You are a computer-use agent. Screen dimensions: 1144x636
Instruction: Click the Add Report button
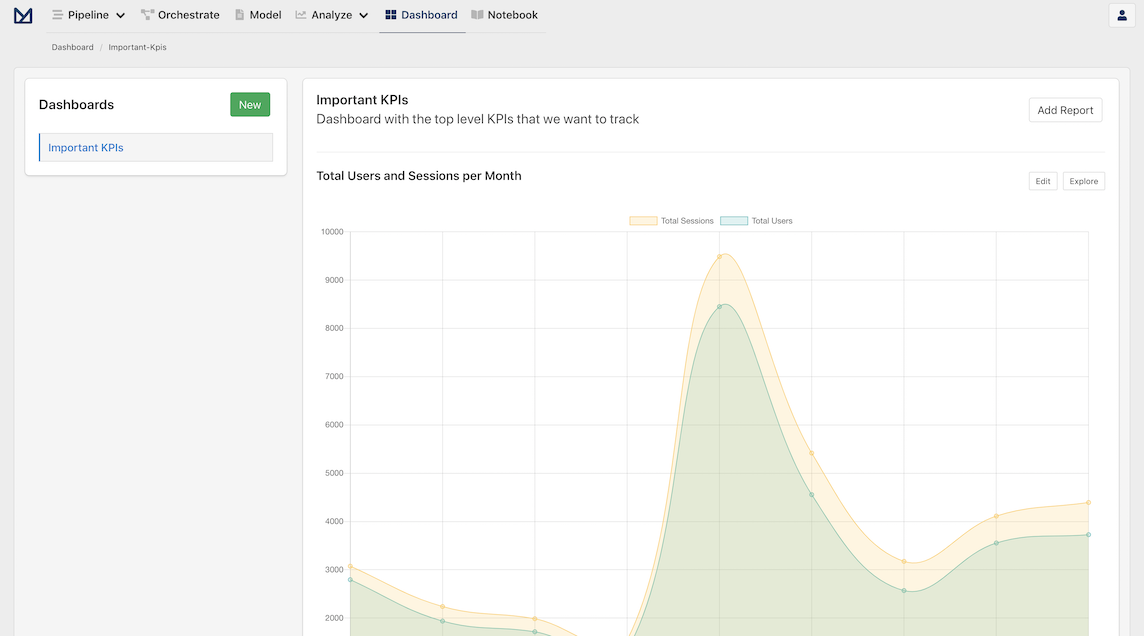tap(1065, 110)
